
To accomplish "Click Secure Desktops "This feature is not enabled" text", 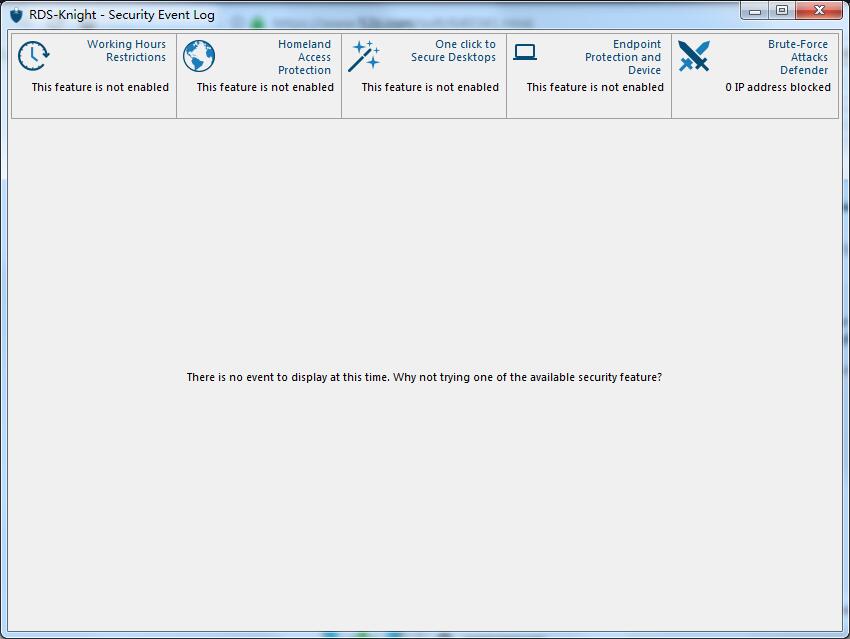I will [430, 87].
